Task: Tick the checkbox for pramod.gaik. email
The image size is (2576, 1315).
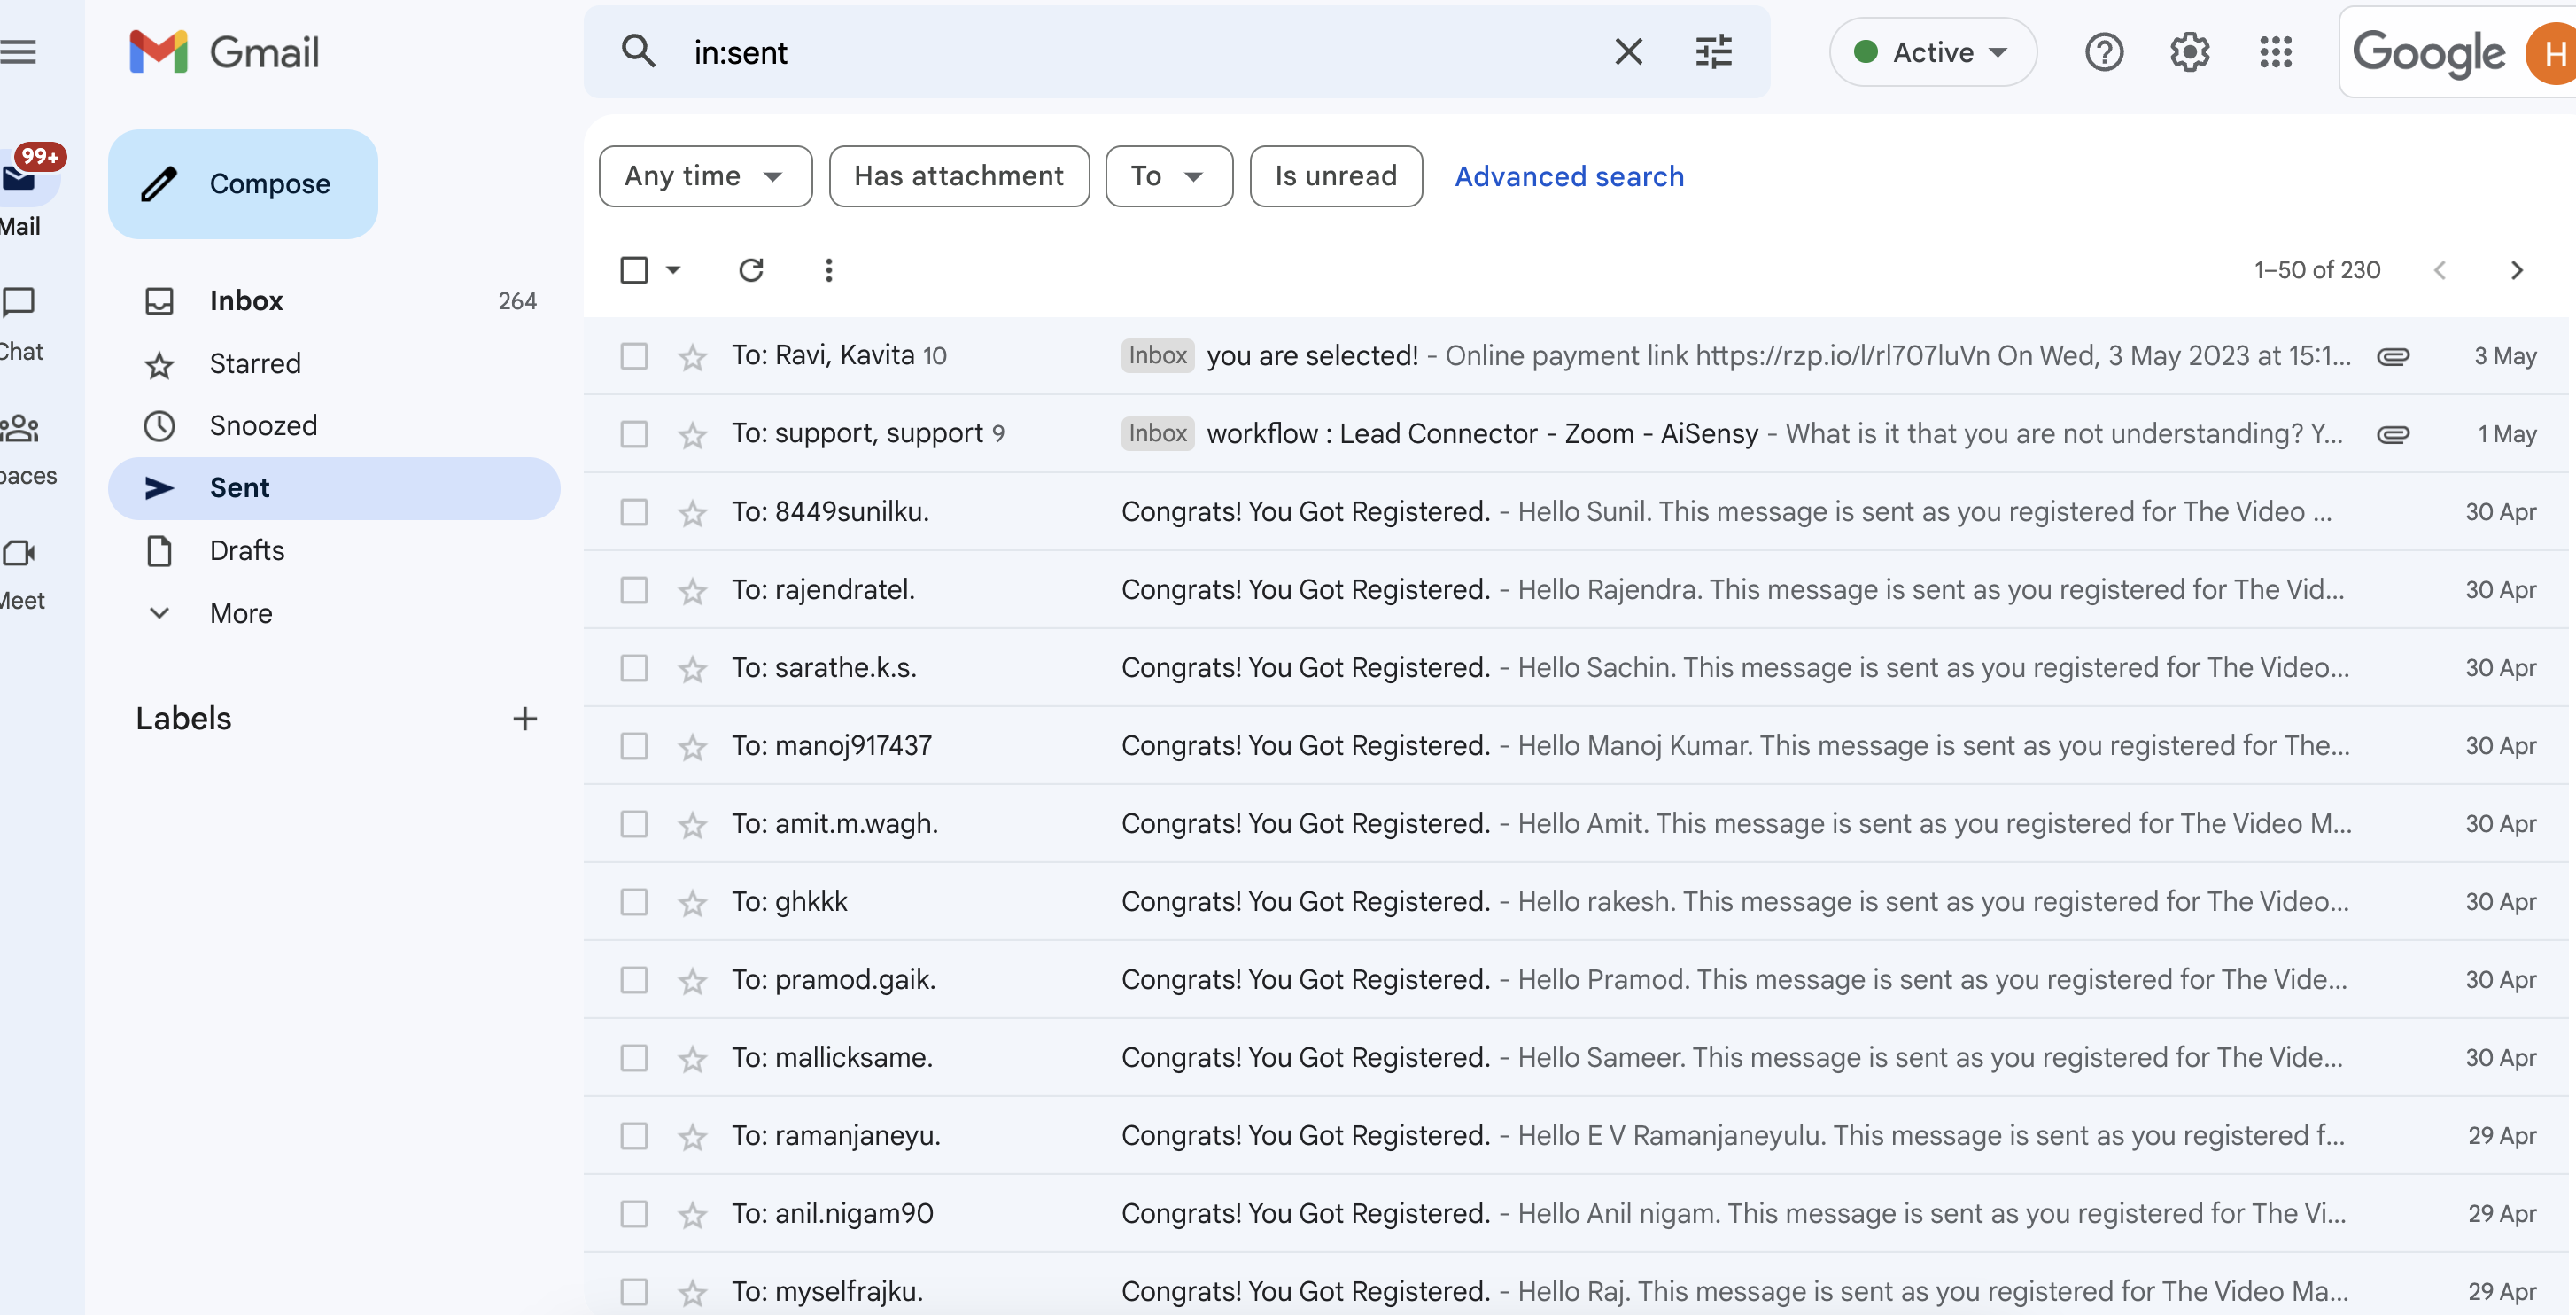Action: pyautogui.click(x=634, y=980)
